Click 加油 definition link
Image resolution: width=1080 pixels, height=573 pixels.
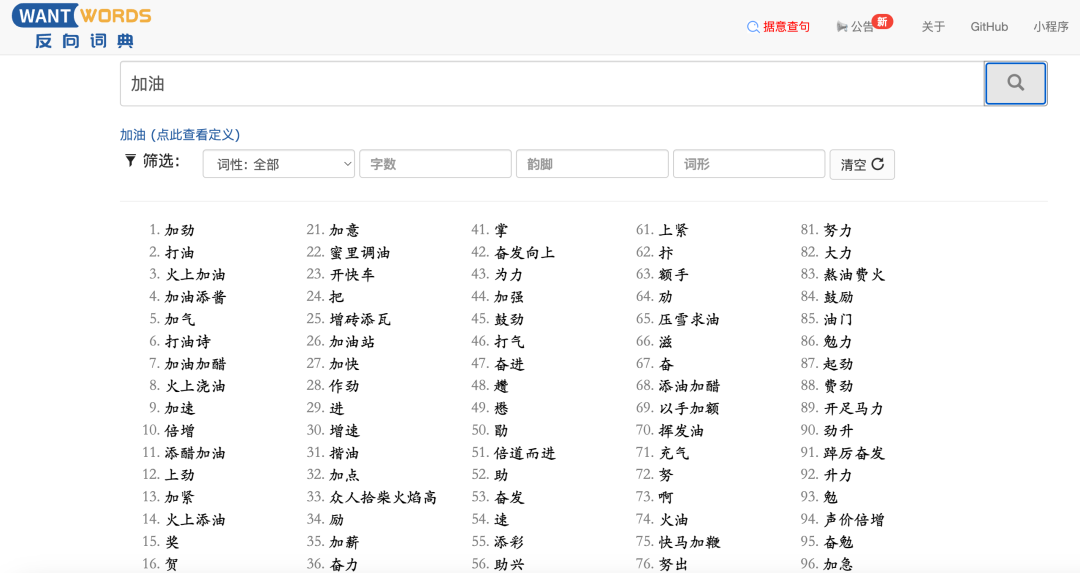180,135
